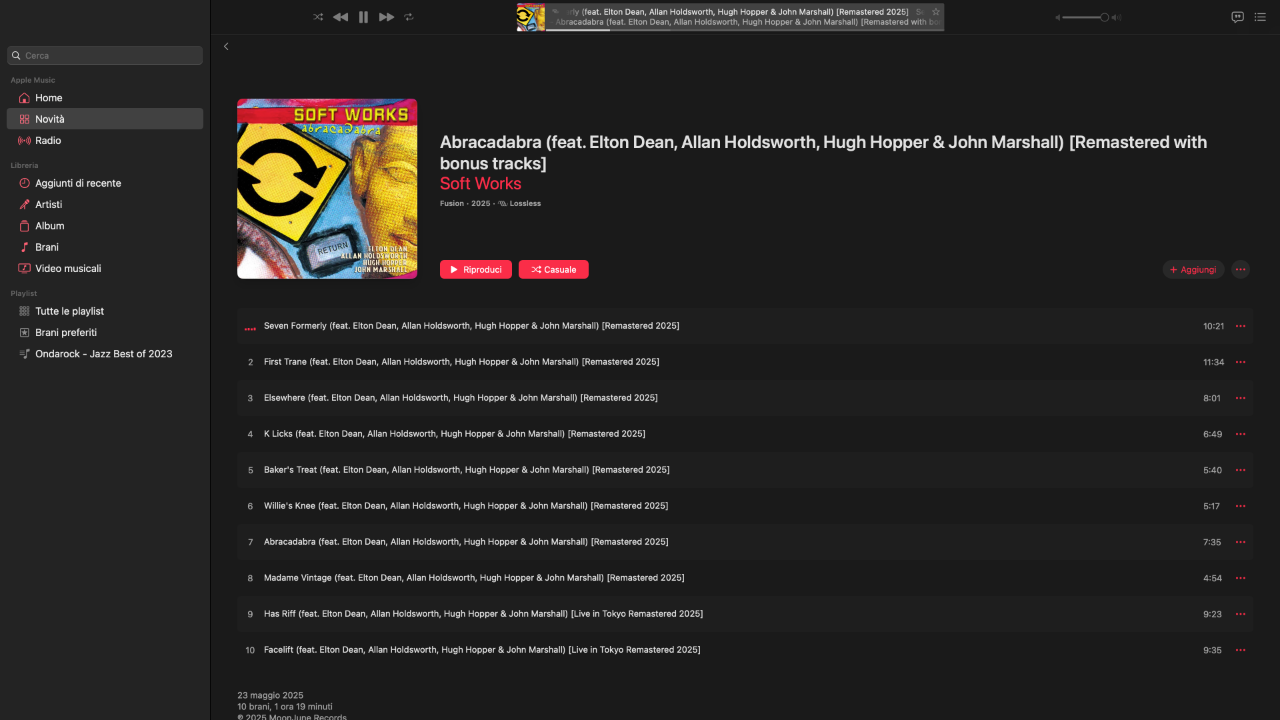The image size is (1280, 720).
Task: Open more options for First Trane
Action: pos(1240,362)
